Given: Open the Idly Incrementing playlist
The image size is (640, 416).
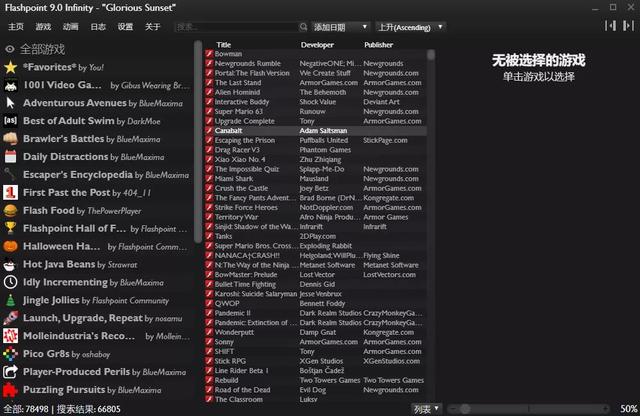Looking at the screenshot, I should pos(96,283).
